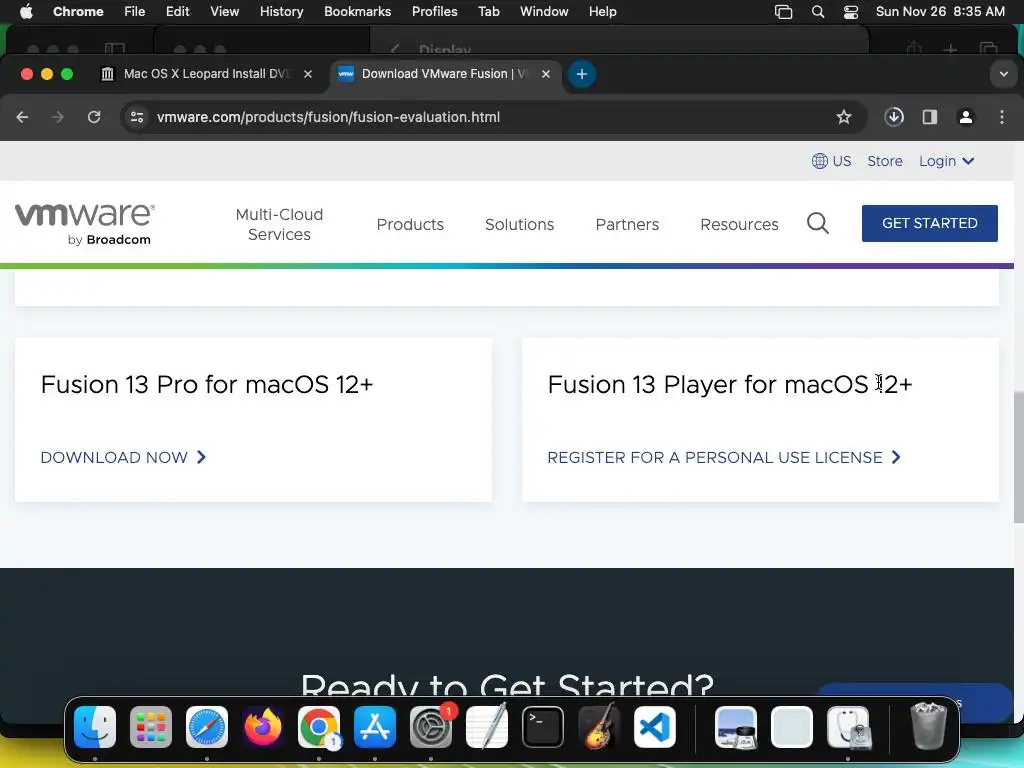Launch Firefox from the Dock
Viewport: 1024px width, 768px height.
pyautogui.click(x=263, y=727)
